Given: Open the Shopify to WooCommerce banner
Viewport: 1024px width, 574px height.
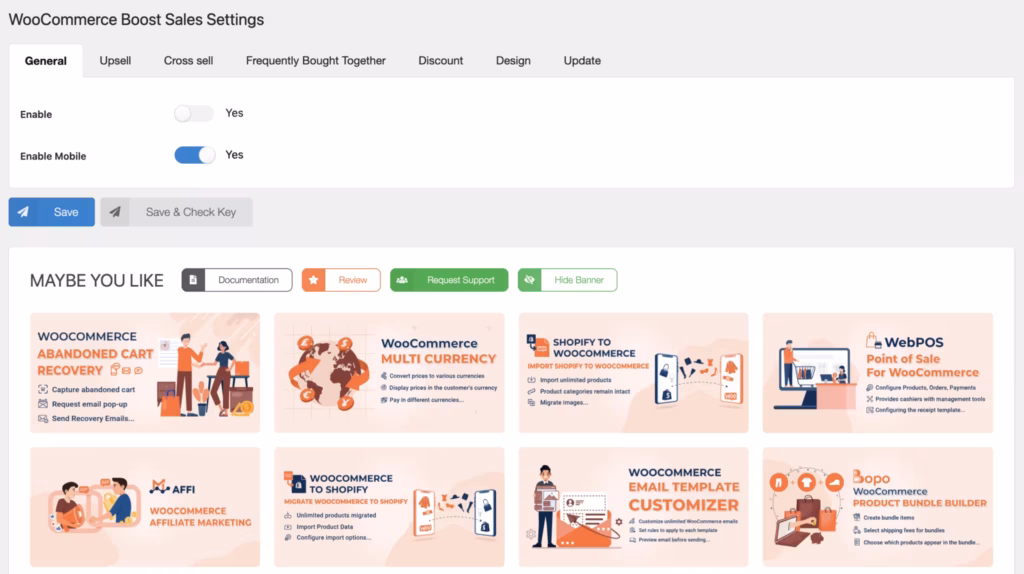Looking at the screenshot, I should click(633, 373).
